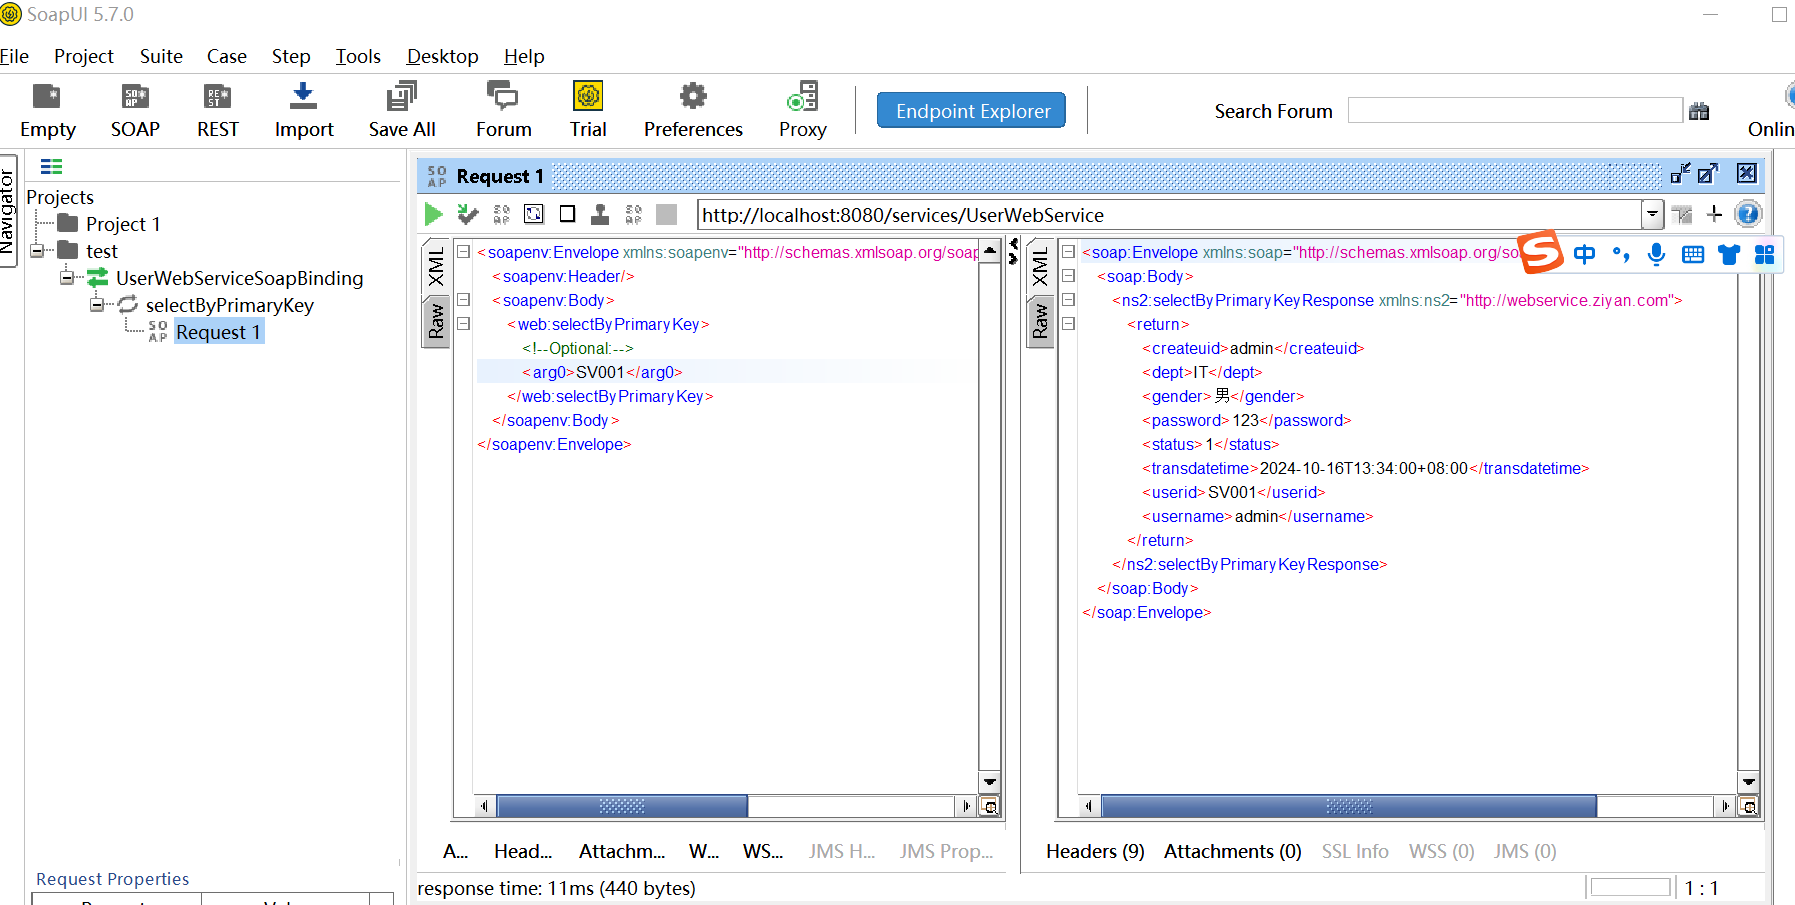Viewport: 1795px width, 905px height.
Task: Toggle Sogou punctuation mode icon
Action: [x=1621, y=254]
